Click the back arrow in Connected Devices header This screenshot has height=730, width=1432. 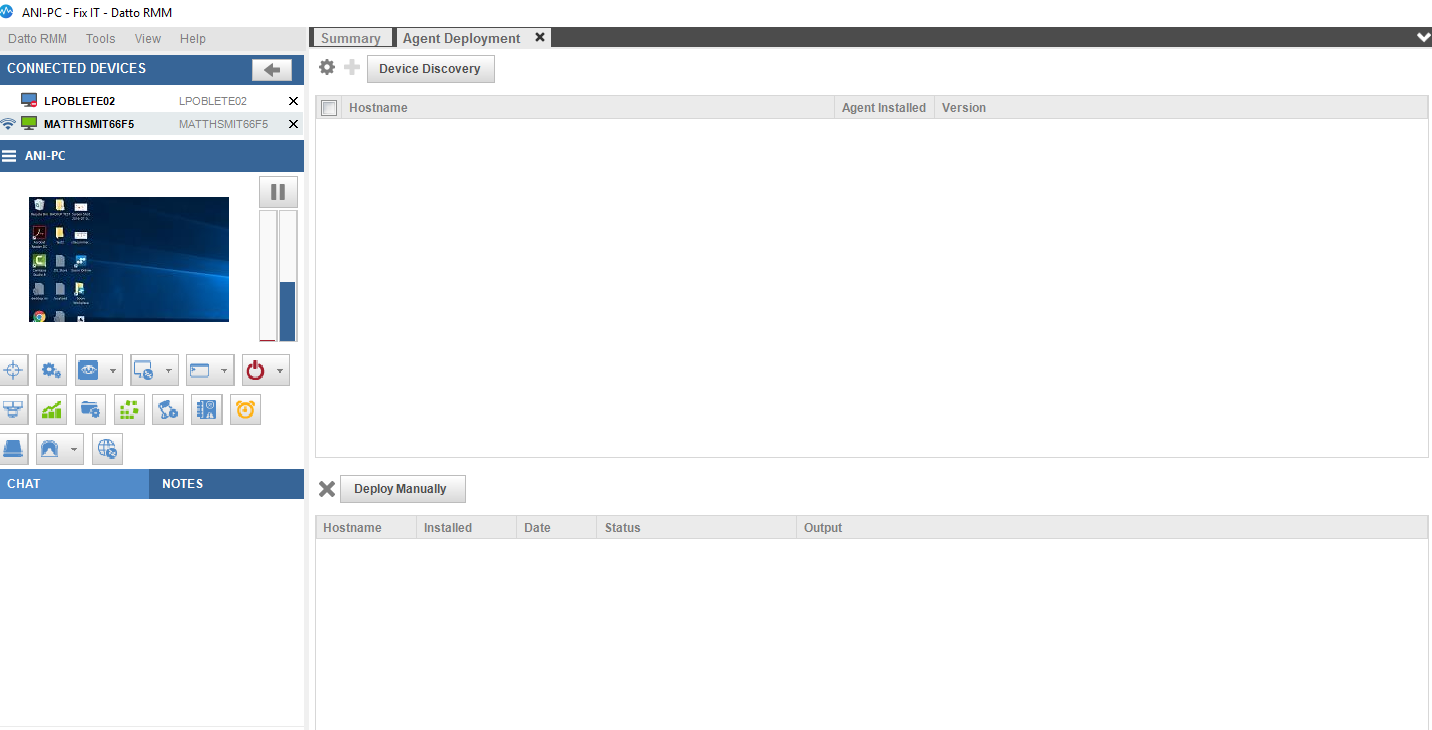(x=272, y=69)
